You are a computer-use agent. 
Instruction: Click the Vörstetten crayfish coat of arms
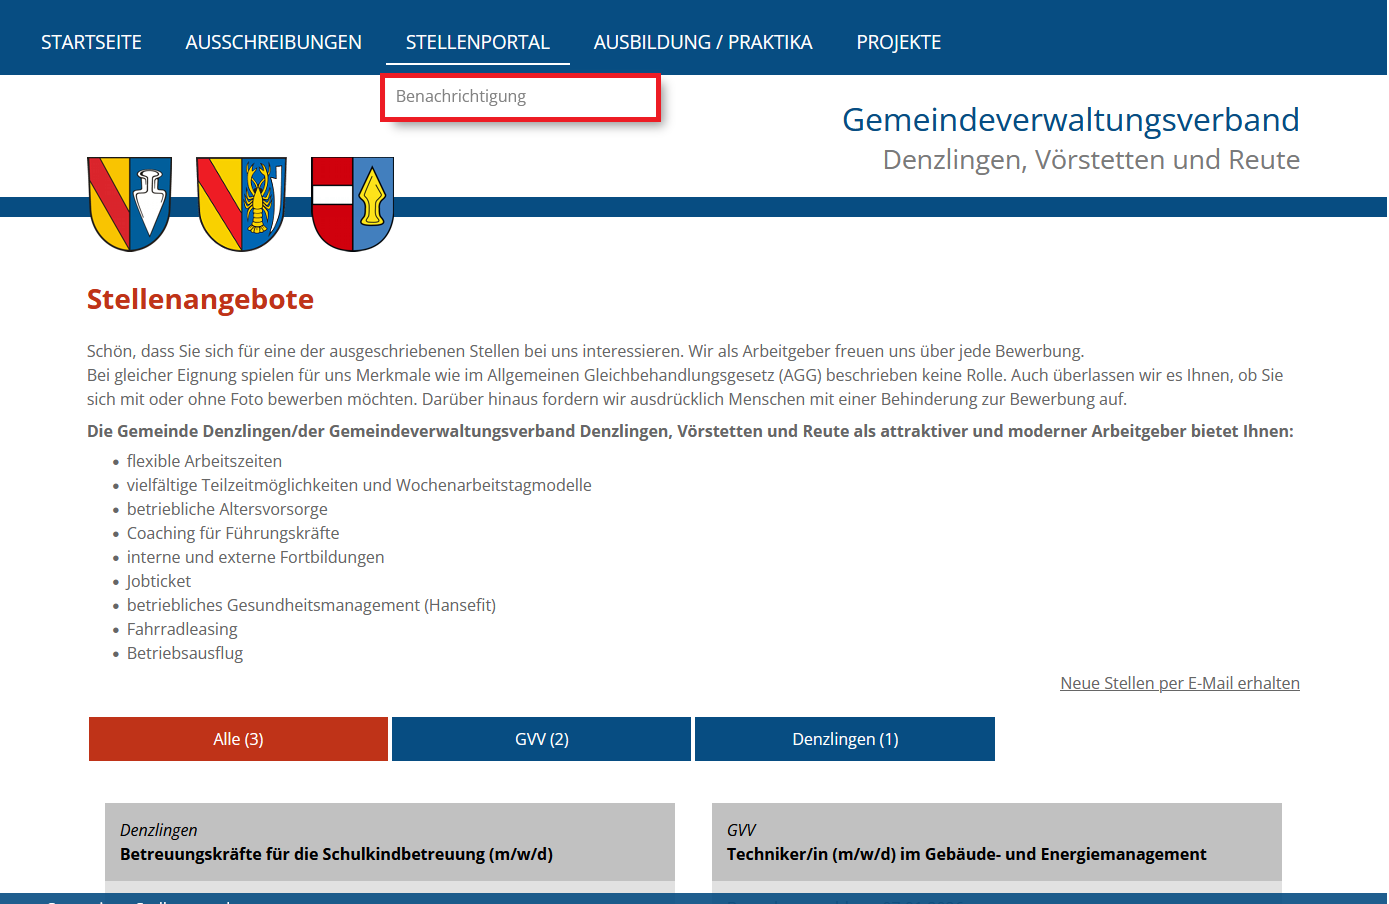pos(241,203)
